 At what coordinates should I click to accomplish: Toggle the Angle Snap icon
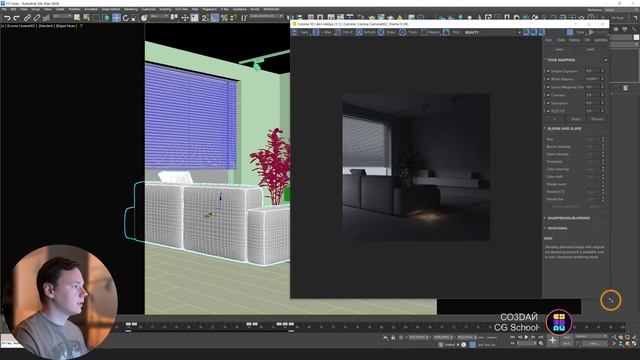214,18
